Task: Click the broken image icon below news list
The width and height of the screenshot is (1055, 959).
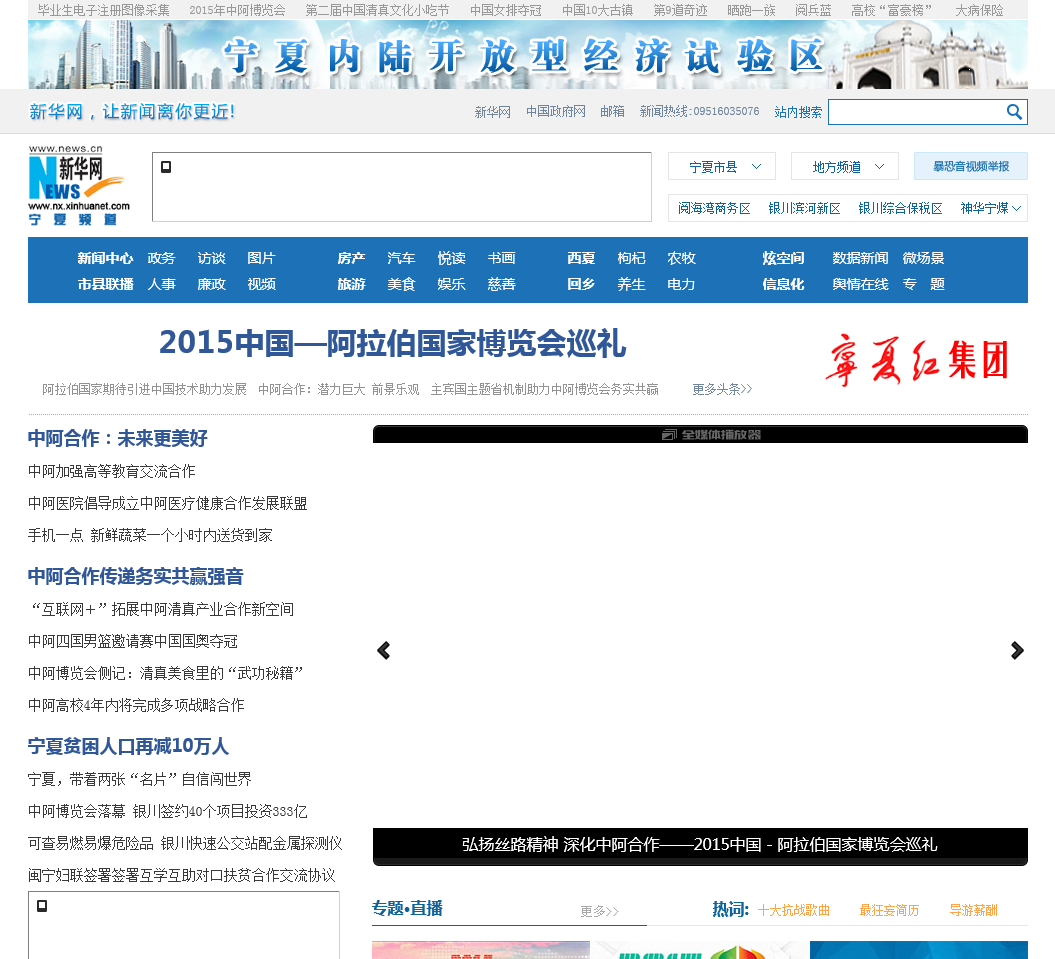Action: [x=42, y=906]
